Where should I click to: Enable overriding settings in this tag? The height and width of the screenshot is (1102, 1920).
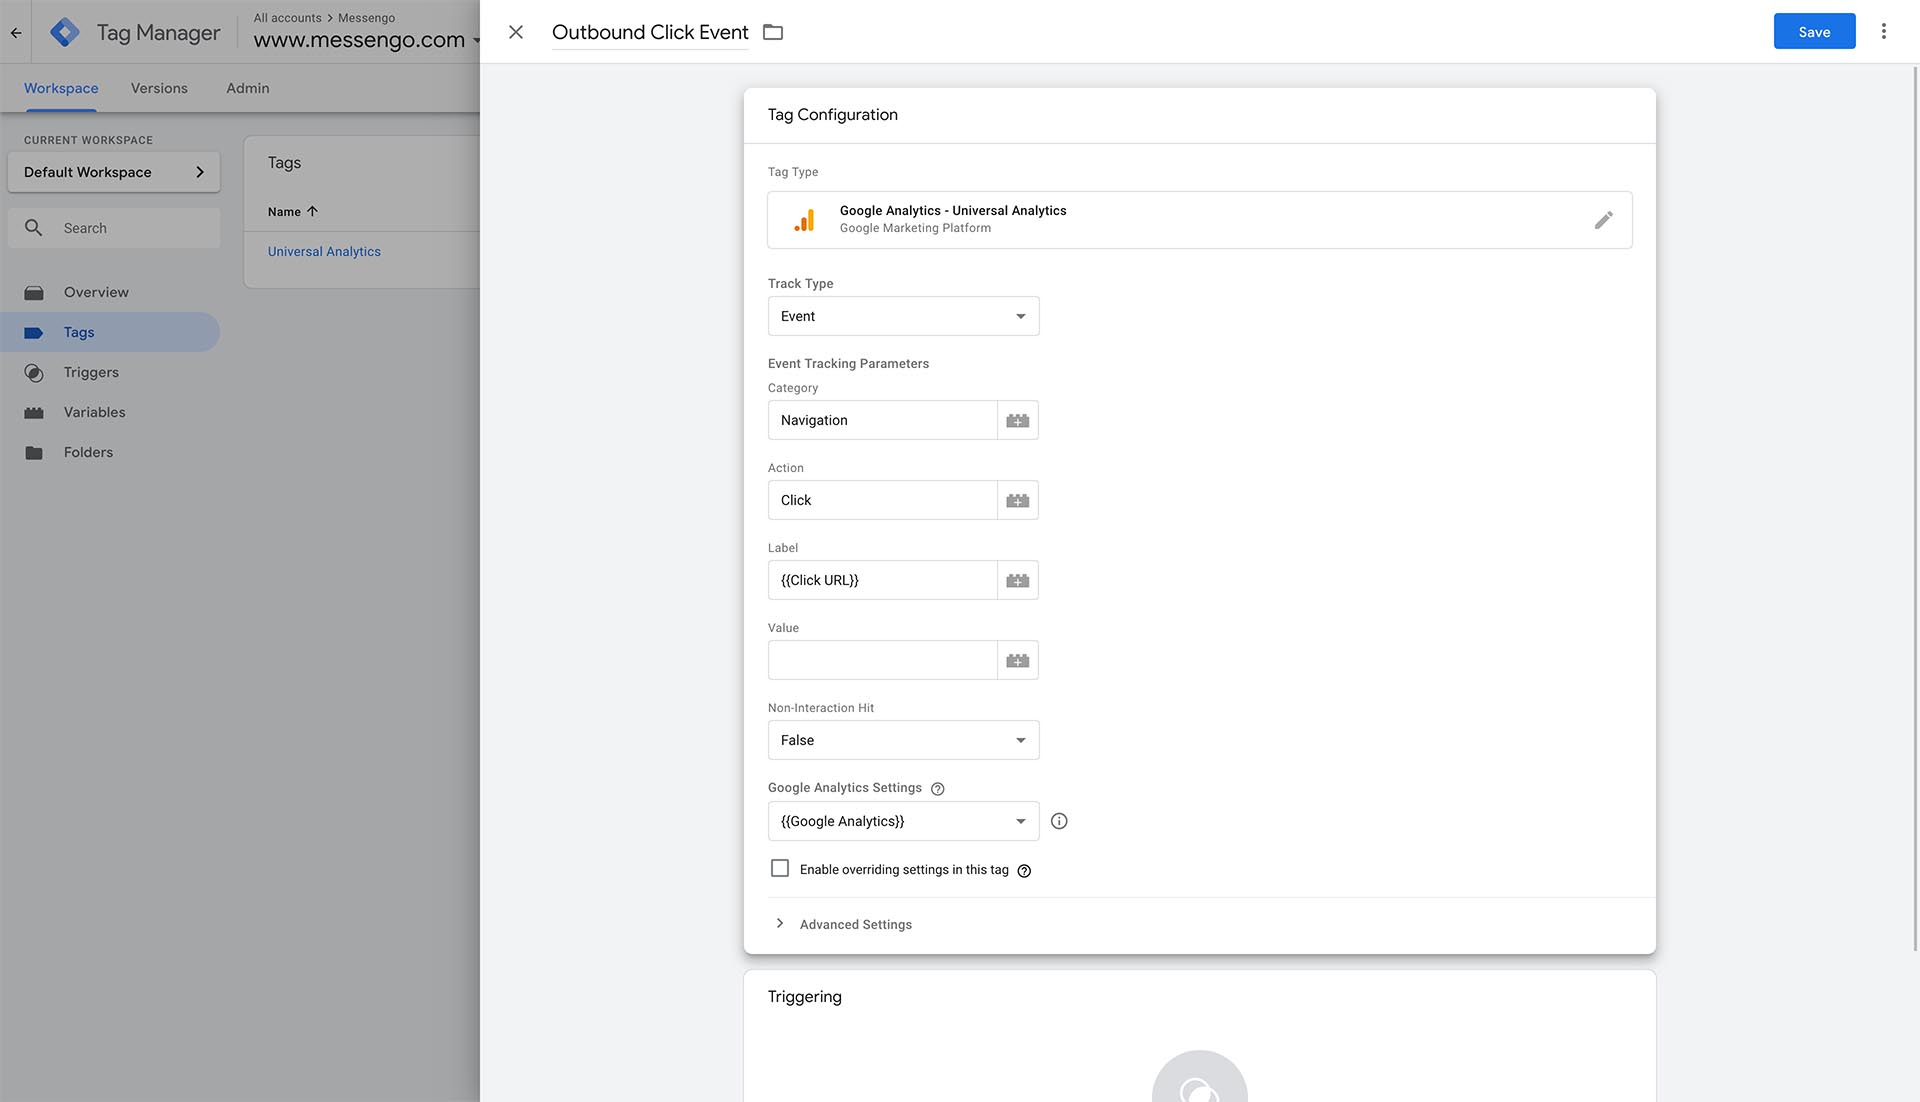point(780,868)
